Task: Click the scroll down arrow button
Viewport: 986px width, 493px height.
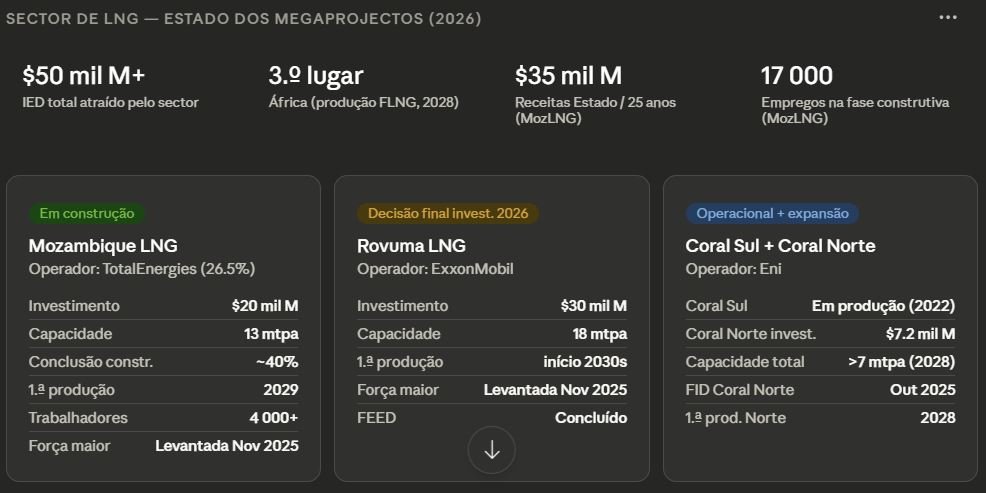Action: click(x=491, y=450)
